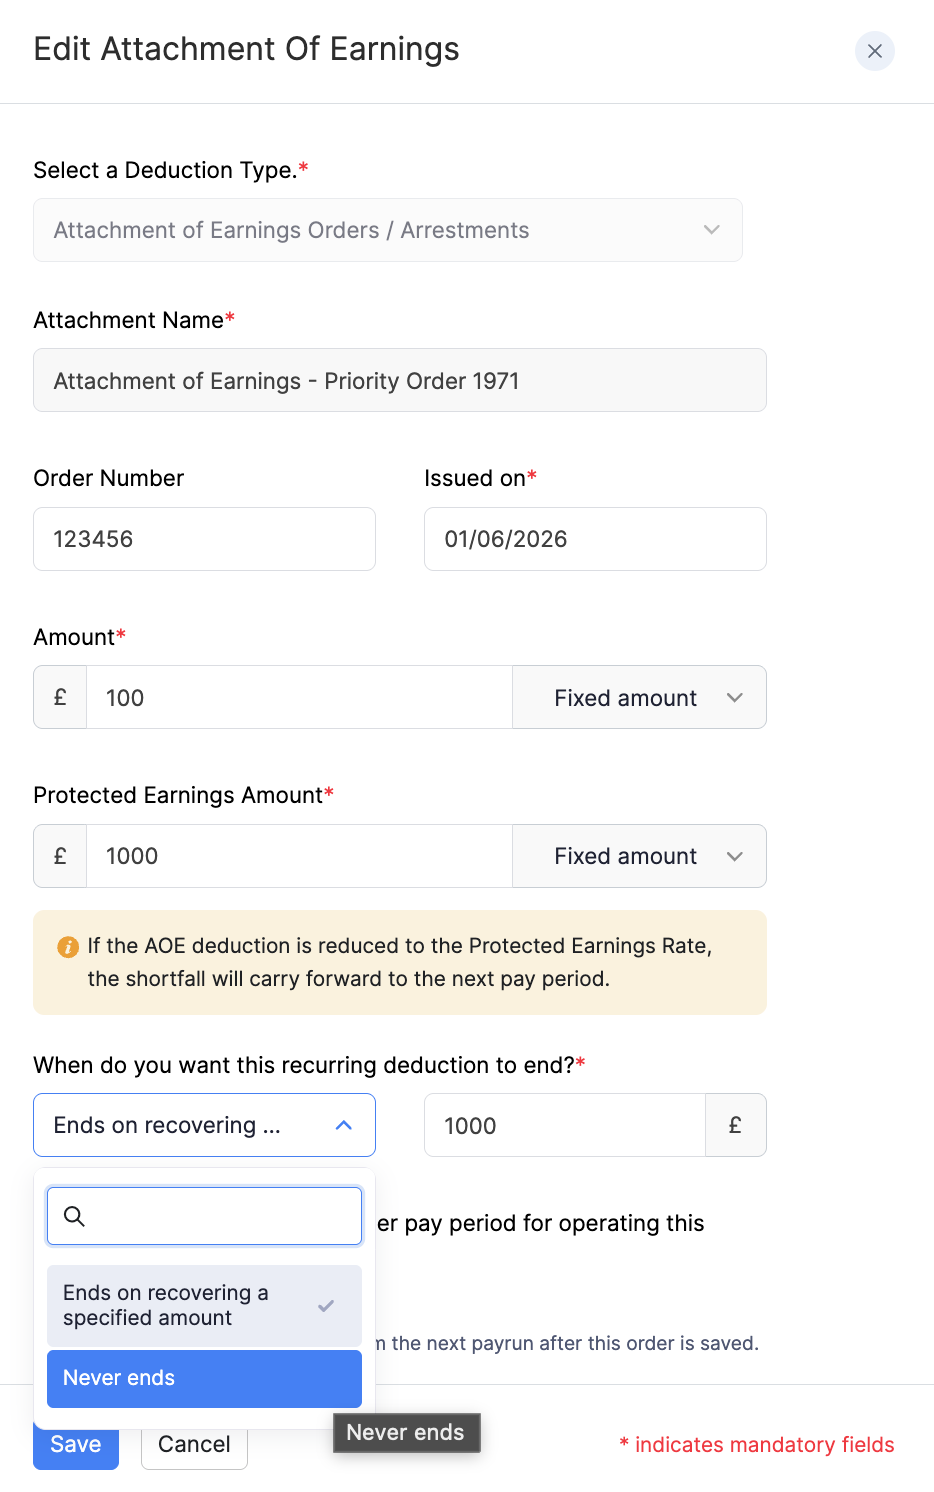This screenshot has width=934, height=1492.
Task: Click the Order Number field
Action: [204, 539]
